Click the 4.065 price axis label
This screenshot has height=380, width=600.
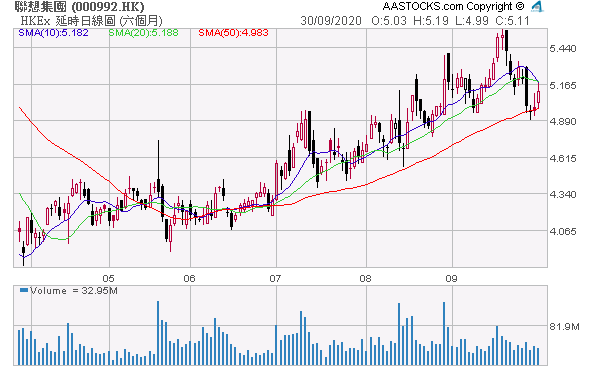coord(562,232)
